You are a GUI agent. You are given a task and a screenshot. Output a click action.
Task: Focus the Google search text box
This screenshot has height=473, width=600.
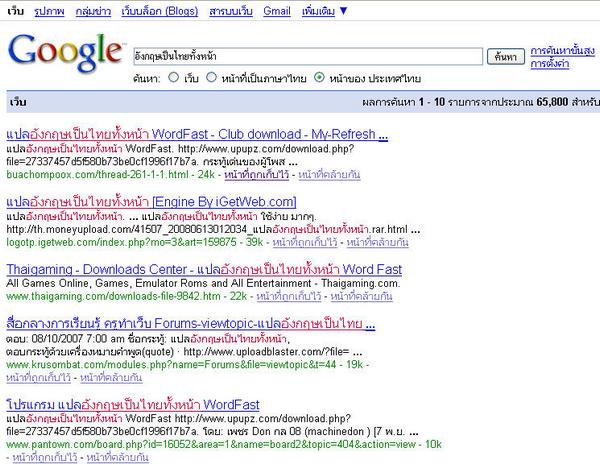[x=308, y=57]
